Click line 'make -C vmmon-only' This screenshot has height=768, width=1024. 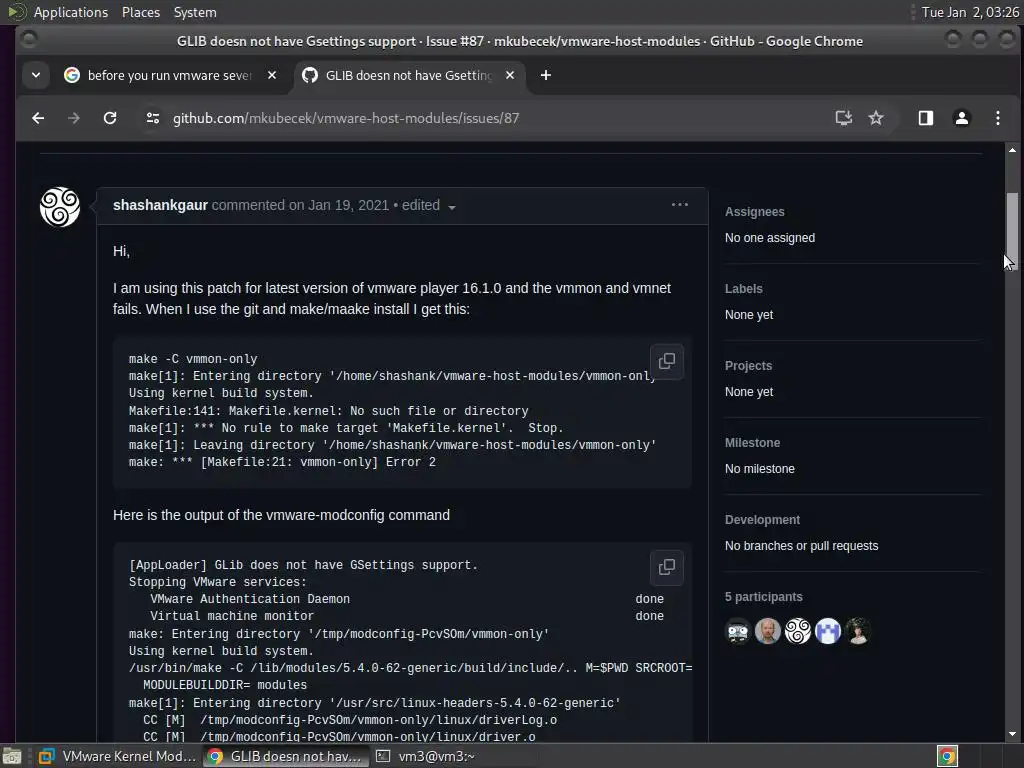193,359
